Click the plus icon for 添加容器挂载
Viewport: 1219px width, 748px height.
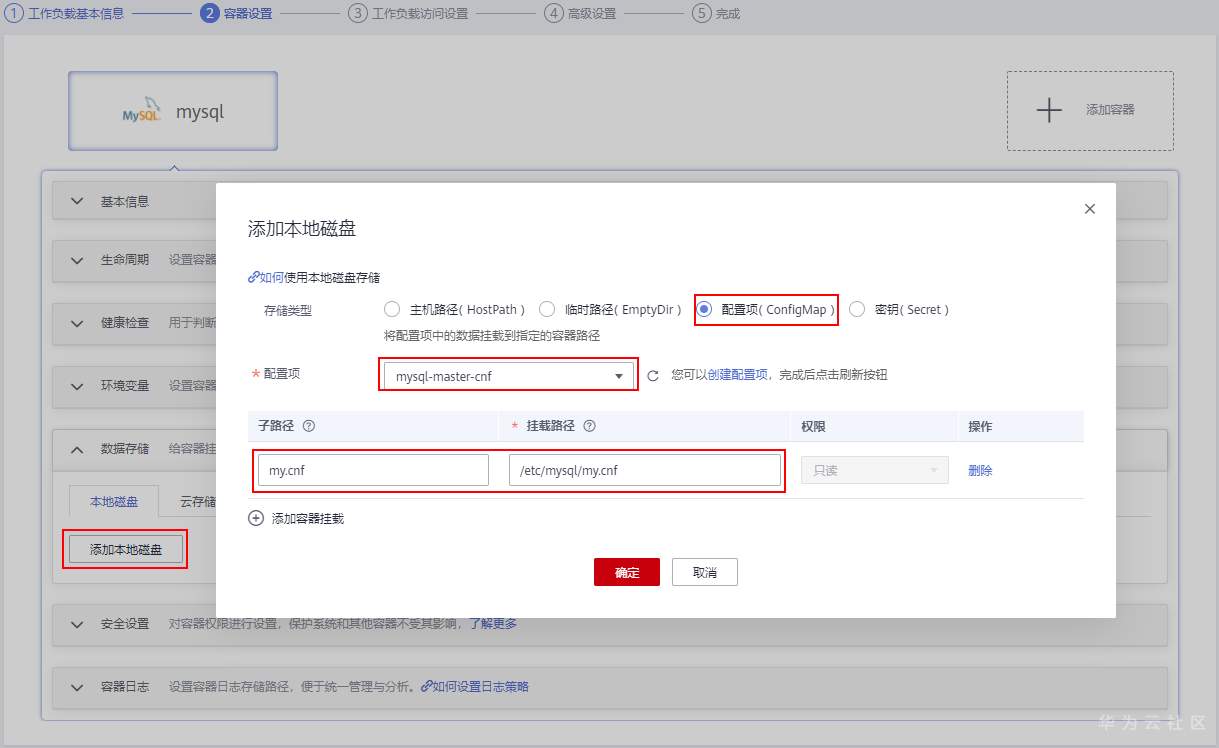[x=256, y=518]
